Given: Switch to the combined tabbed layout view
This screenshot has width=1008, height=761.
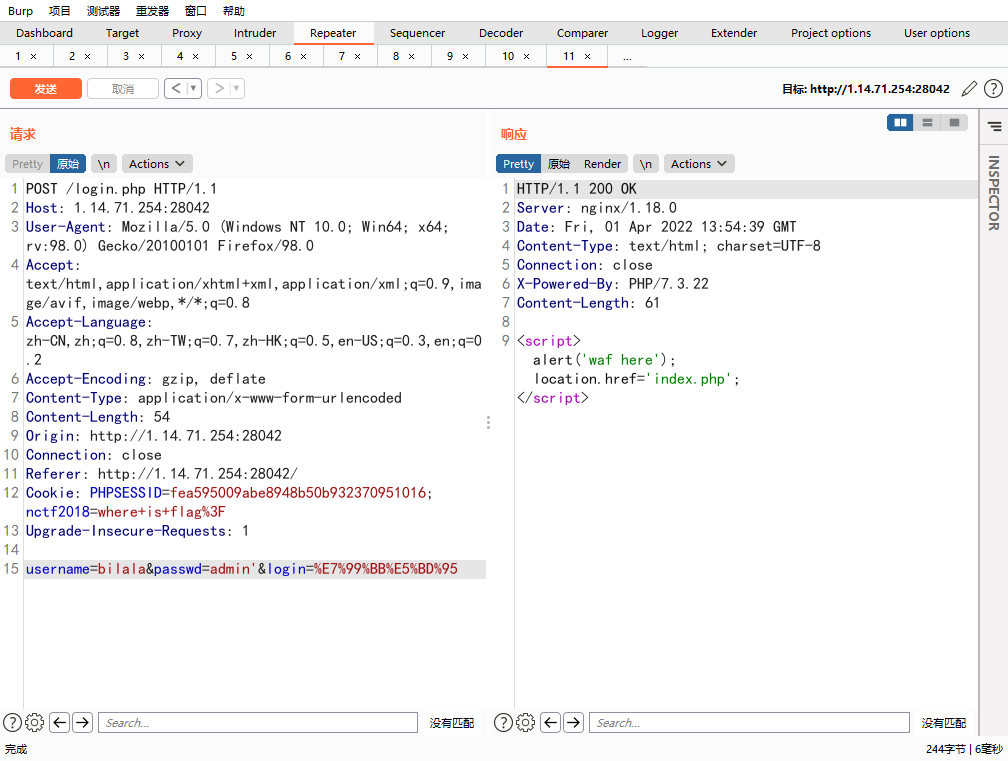Looking at the screenshot, I should (x=954, y=122).
